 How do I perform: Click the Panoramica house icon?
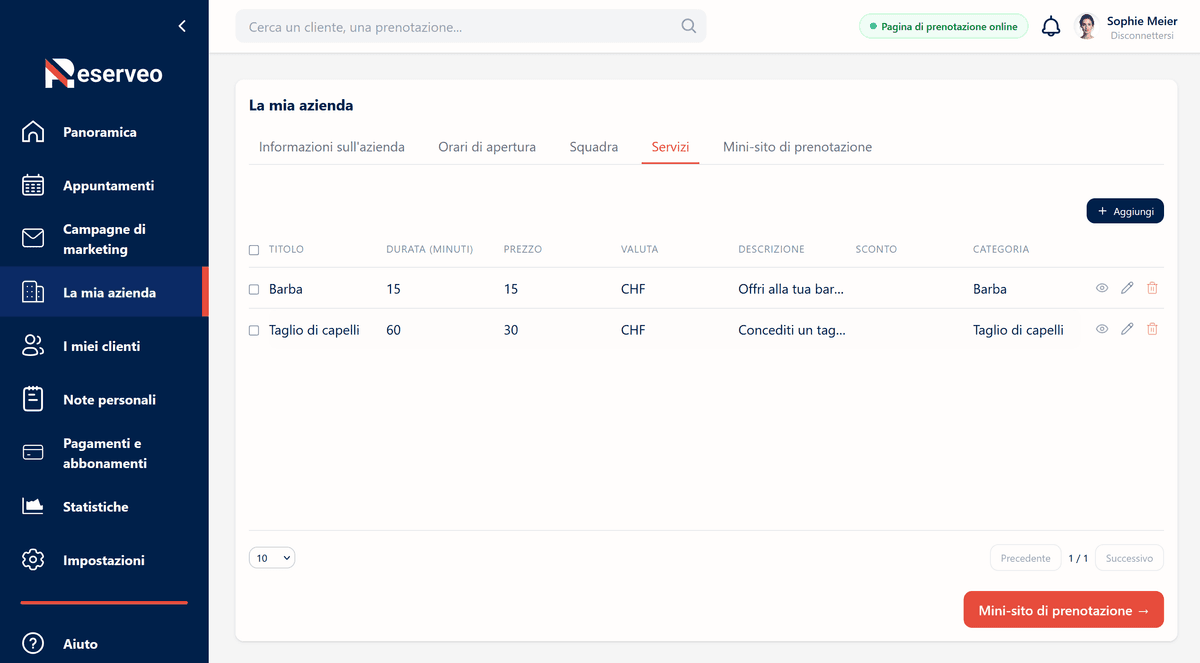(33, 132)
